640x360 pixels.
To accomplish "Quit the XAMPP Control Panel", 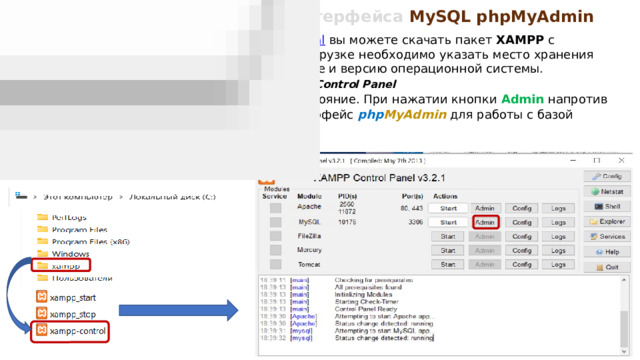I will pyautogui.click(x=607, y=267).
